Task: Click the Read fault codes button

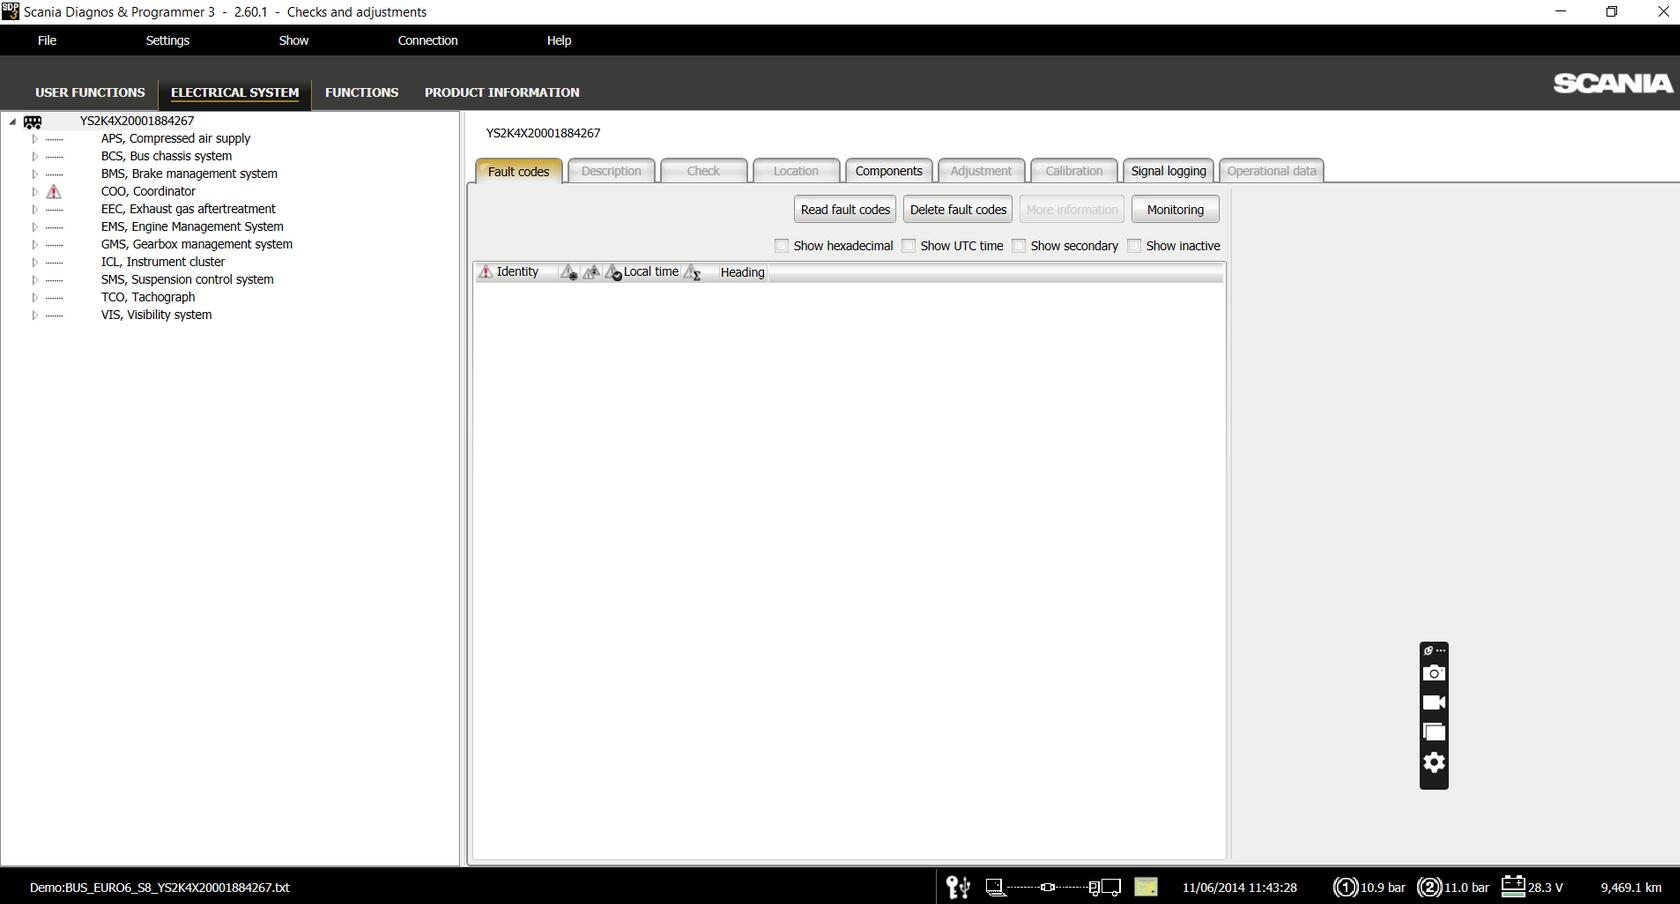Action: (x=843, y=209)
